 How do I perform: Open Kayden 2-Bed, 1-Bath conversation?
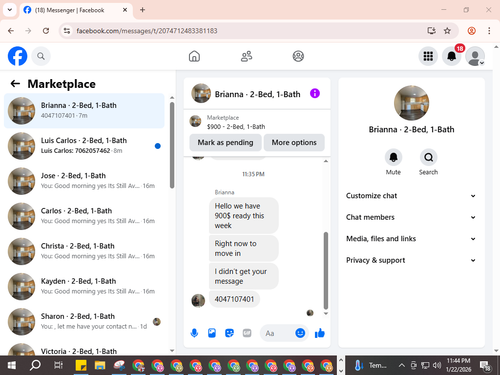(x=84, y=286)
